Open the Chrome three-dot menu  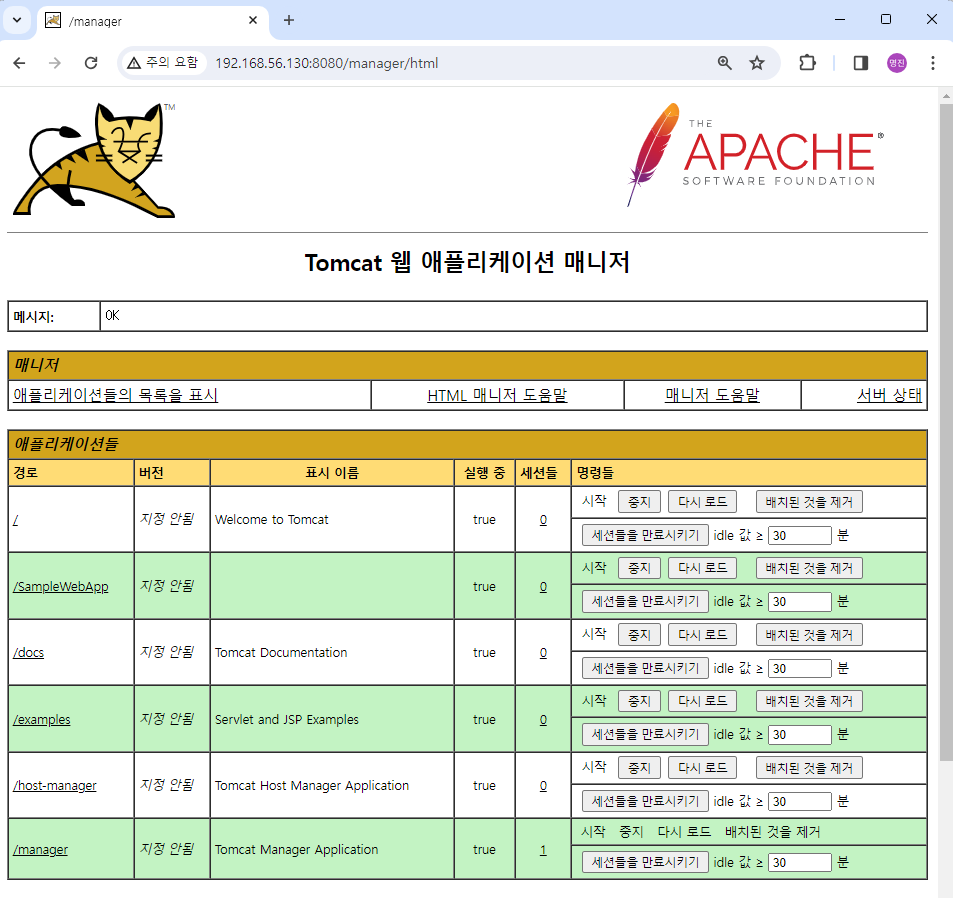click(933, 63)
